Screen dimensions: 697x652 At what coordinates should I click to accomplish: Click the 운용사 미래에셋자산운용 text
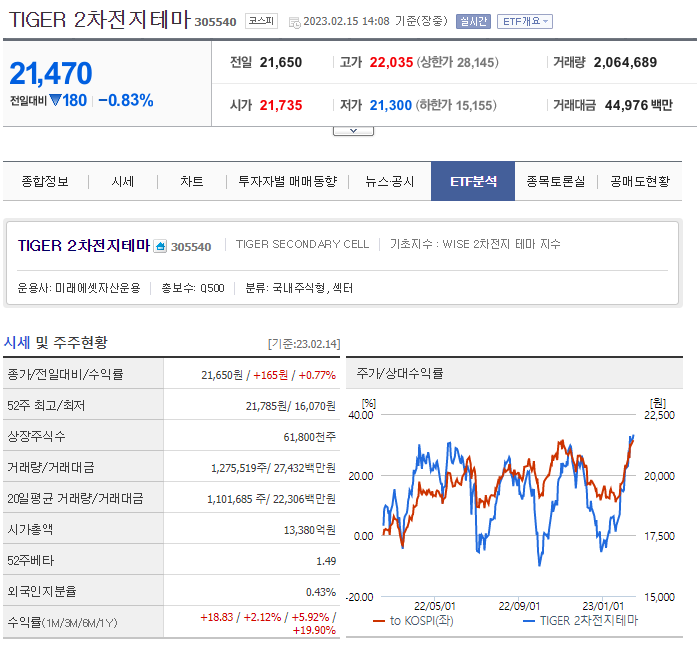click(79, 288)
